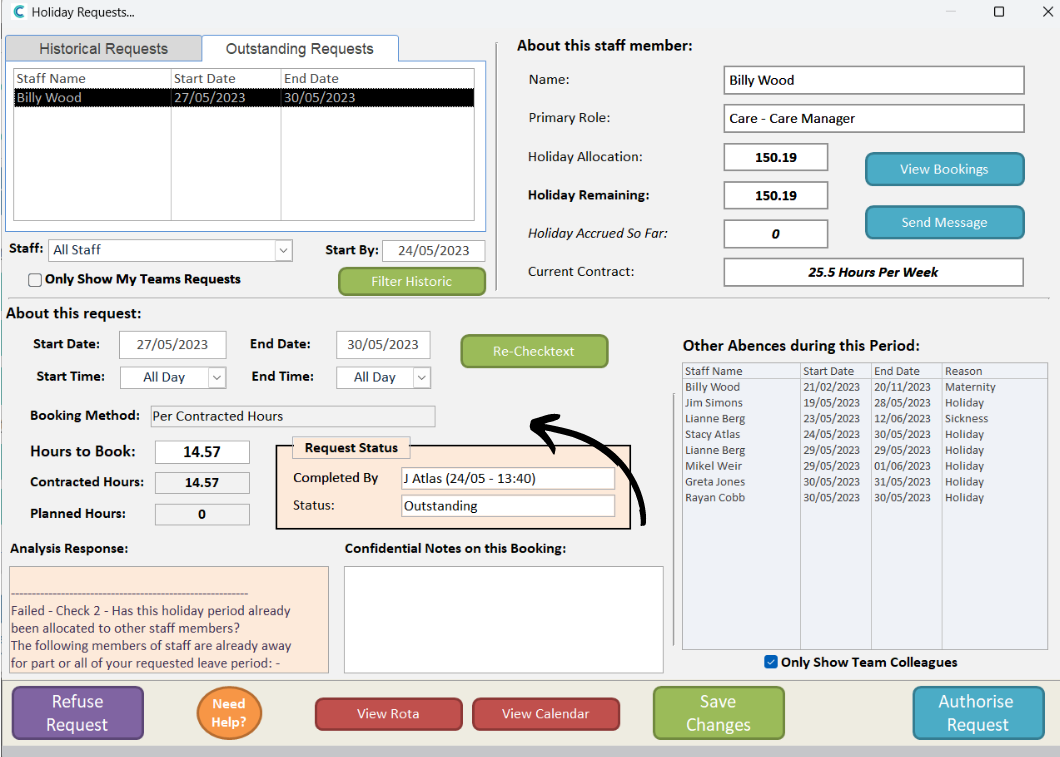Viewport: 1060px width, 757px height.
Task: Uncheck Only Show Team Colleagues
Action: point(770,662)
